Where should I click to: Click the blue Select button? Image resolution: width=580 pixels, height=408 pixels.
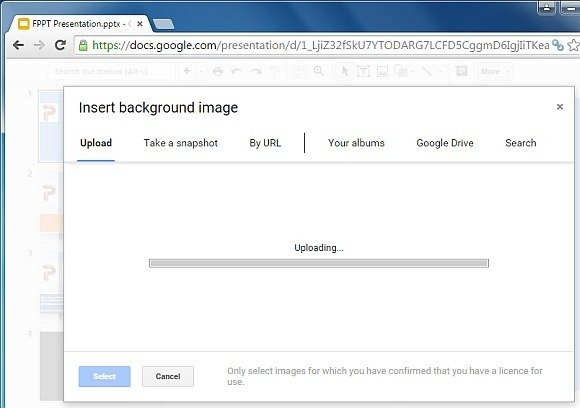click(104, 376)
